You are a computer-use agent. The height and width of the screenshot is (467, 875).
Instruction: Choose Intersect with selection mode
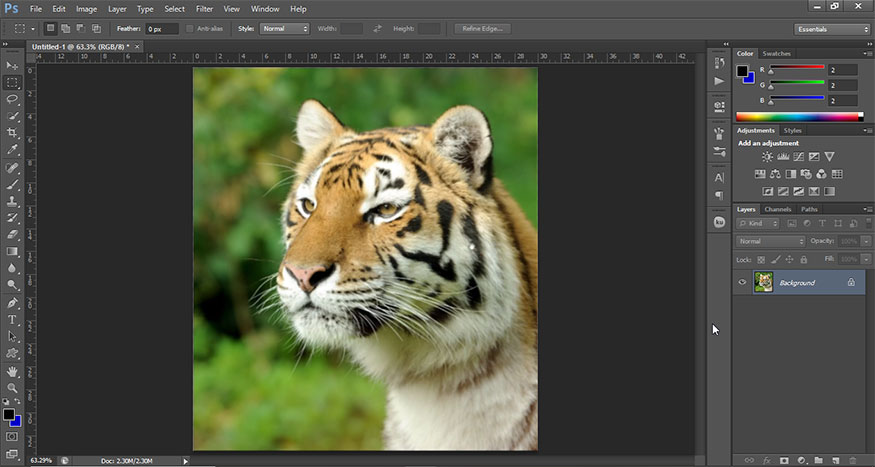click(x=96, y=28)
